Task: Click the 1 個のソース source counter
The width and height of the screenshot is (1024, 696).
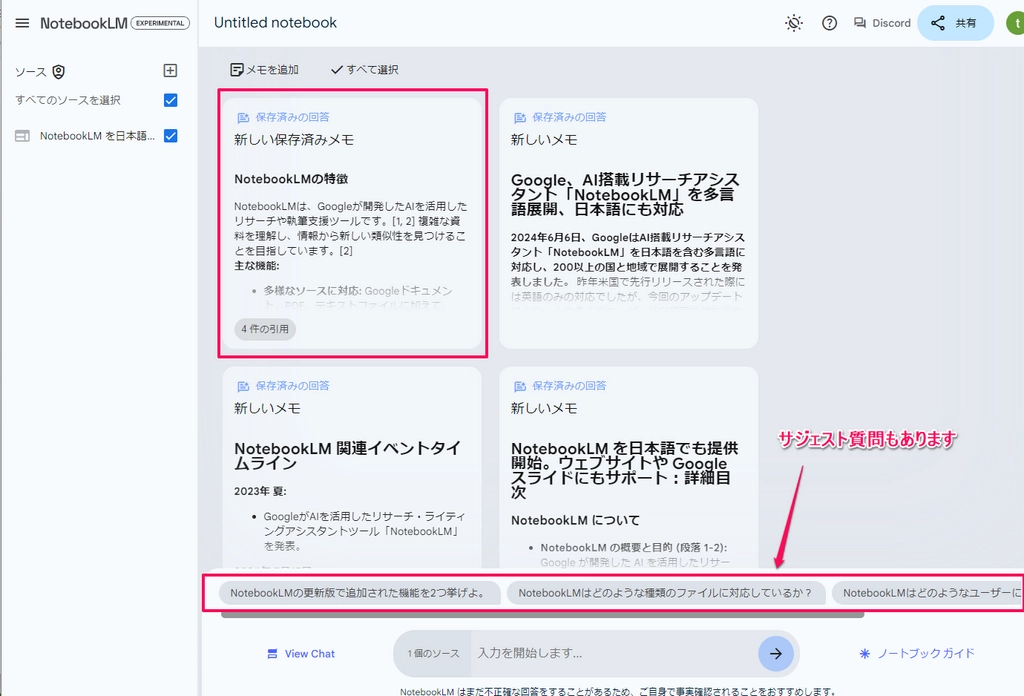Action: (433, 654)
